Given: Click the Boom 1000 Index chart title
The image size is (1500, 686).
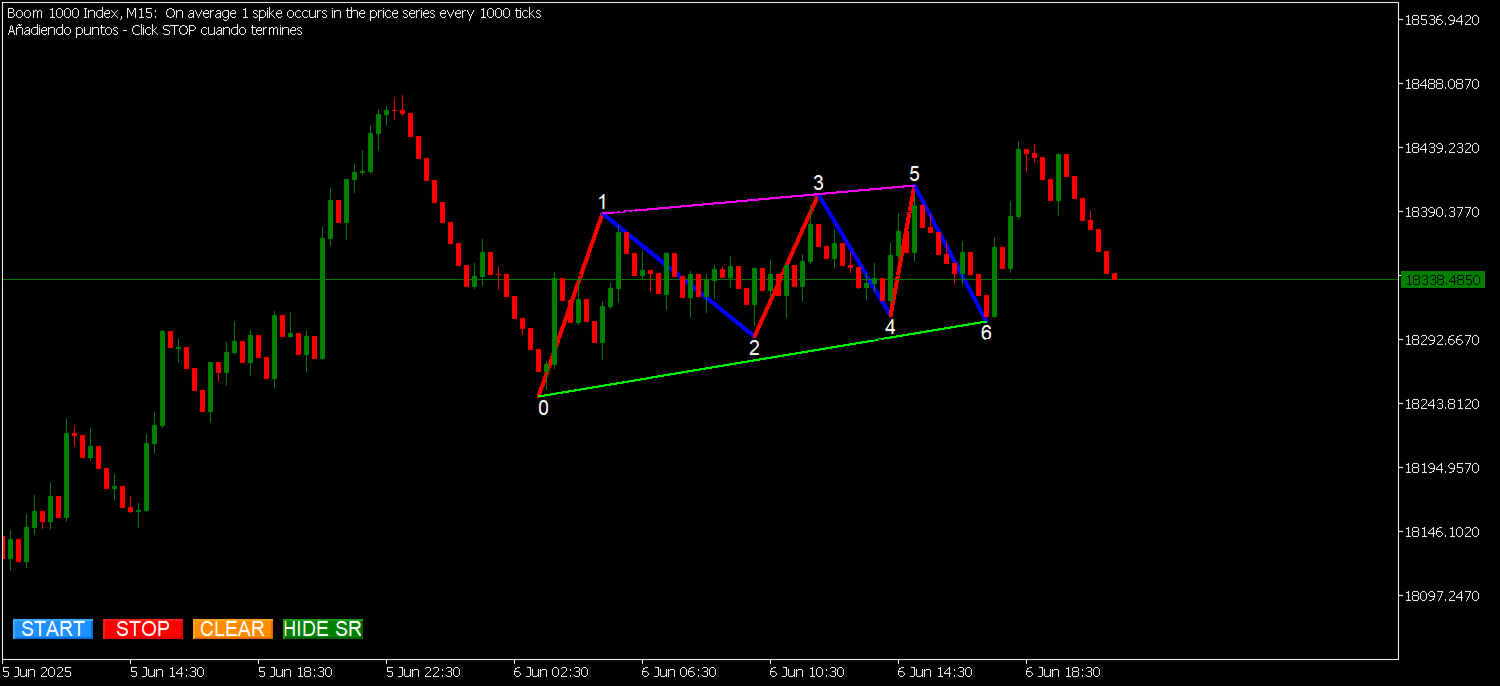Looking at the screenshot, I should [x=274, y=14].
